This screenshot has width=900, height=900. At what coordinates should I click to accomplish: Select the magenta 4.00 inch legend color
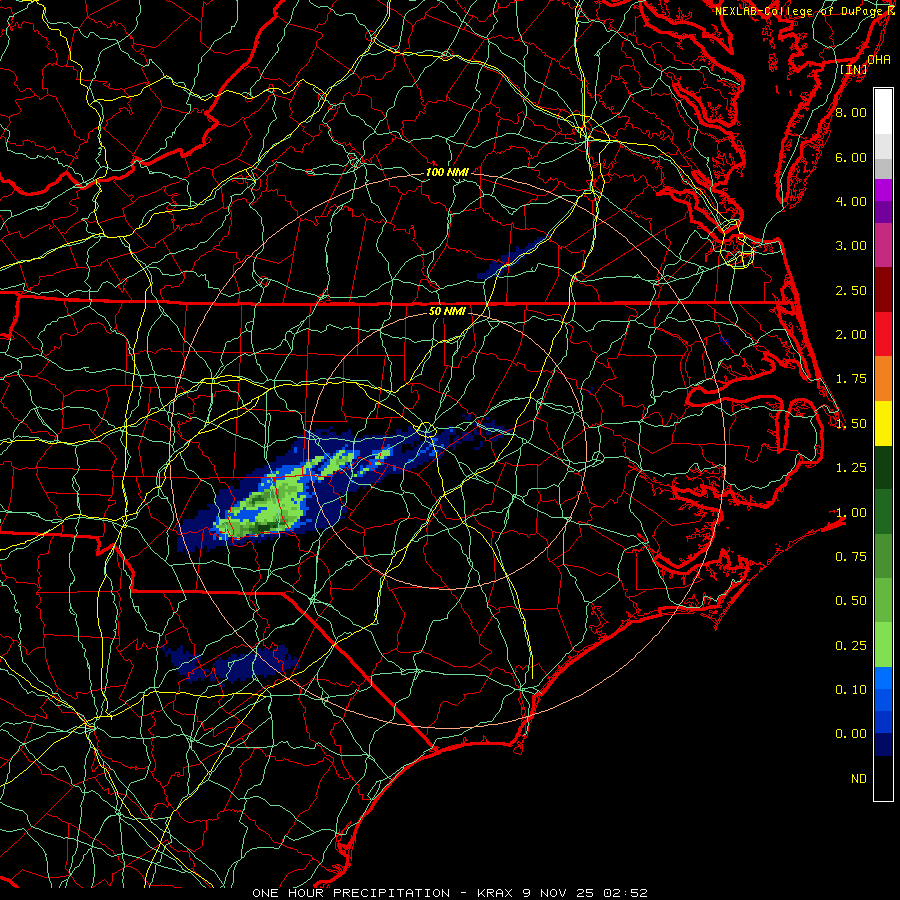coord(883,190)
